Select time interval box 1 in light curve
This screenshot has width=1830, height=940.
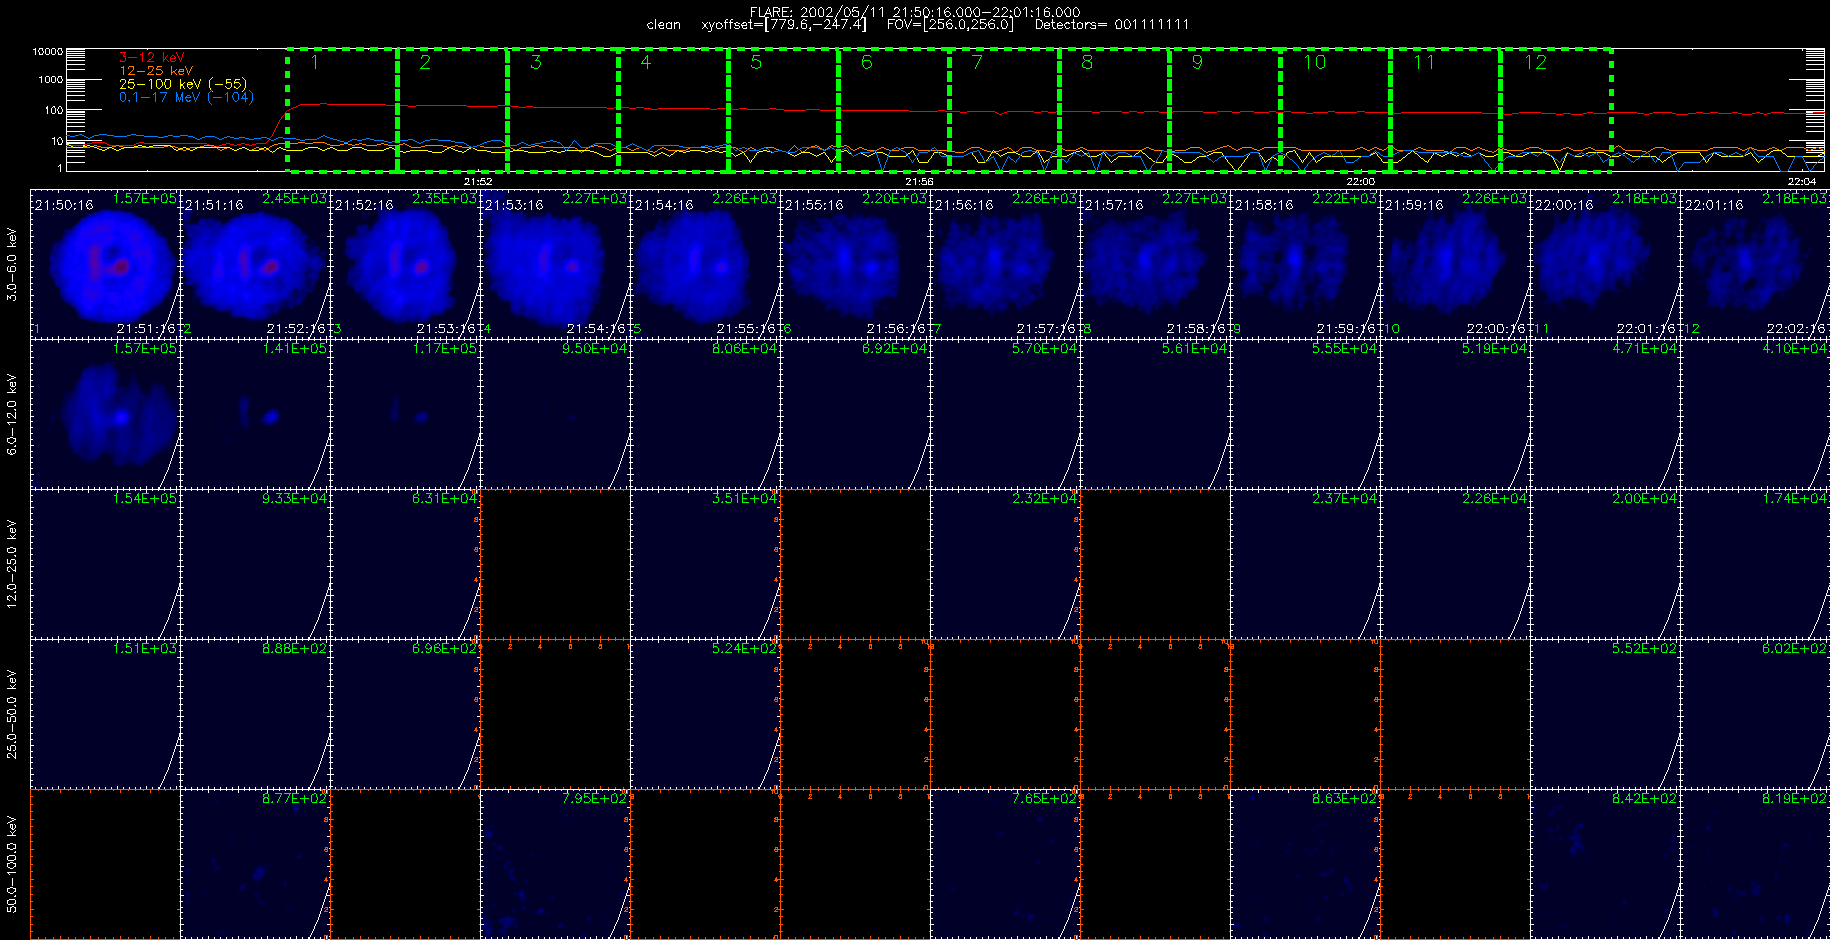pyautogui.click(x=342, y=110)
